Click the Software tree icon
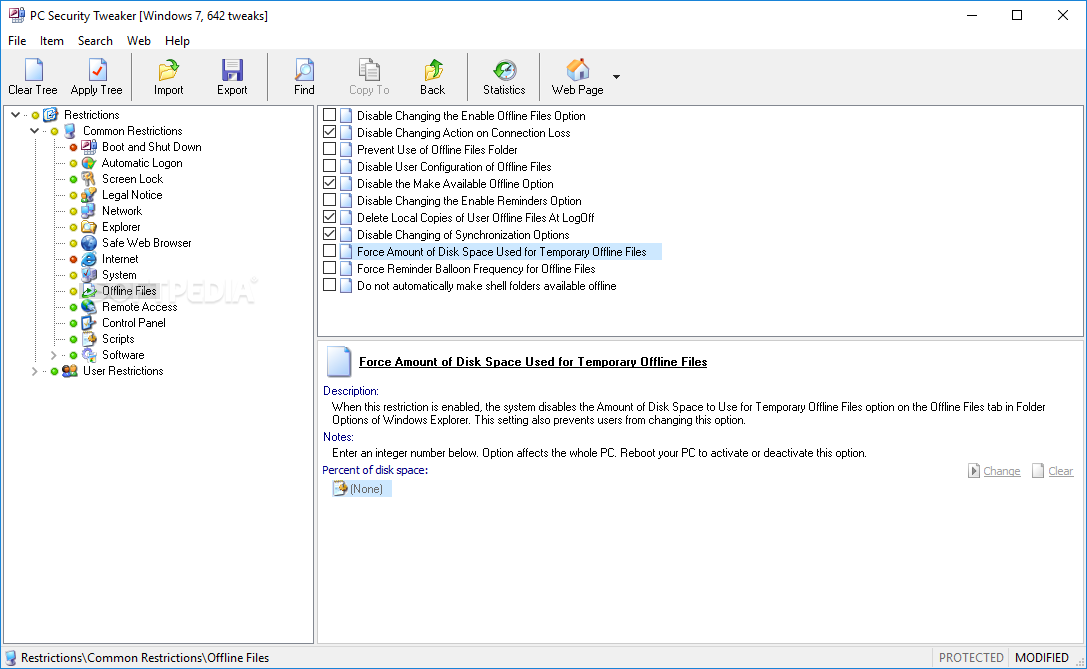The width and height of the screenshot is (1087, 669). 89,355
